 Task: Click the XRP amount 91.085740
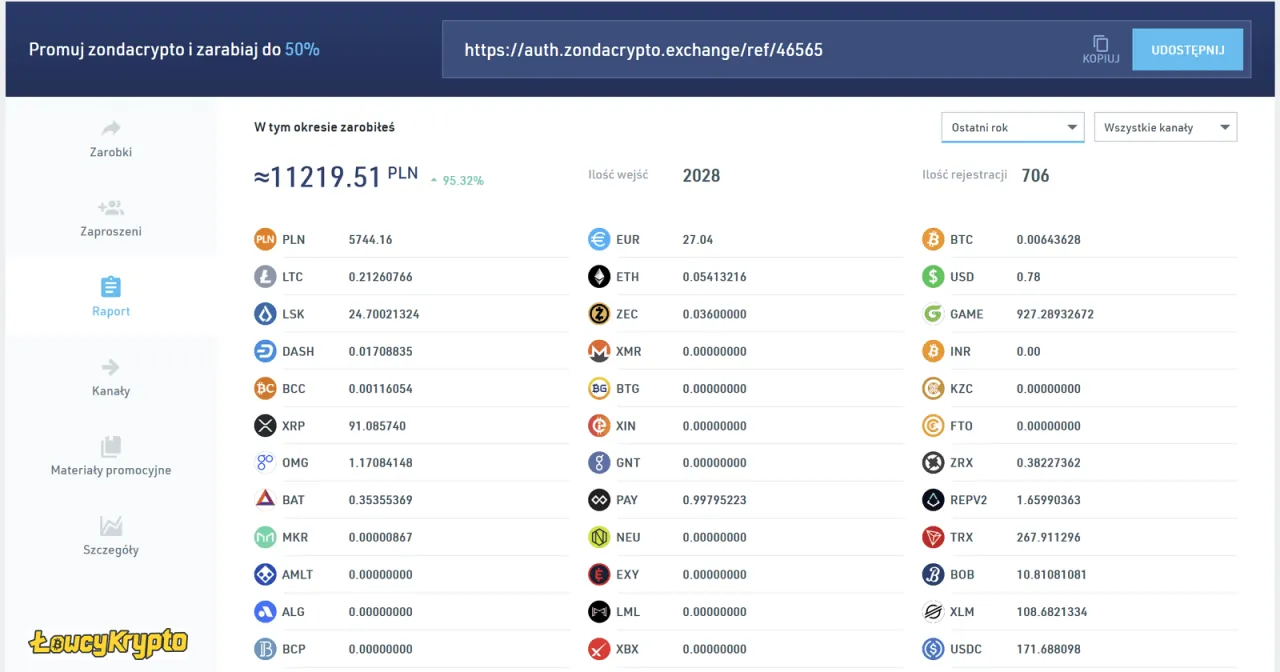[377, 426]
